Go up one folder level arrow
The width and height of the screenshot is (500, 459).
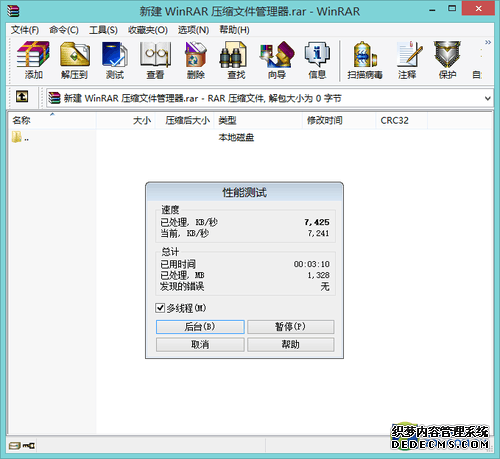(x=22, y=97)
